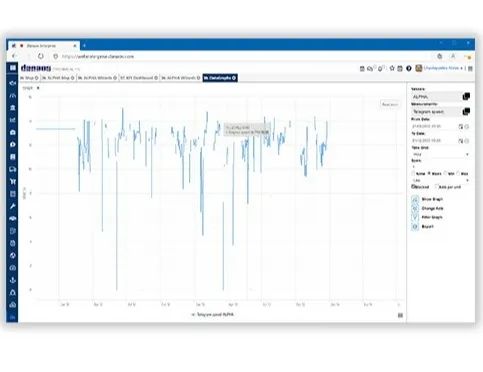
Task: Expand the Time Unit dropdown
Action: pos(441,155)
